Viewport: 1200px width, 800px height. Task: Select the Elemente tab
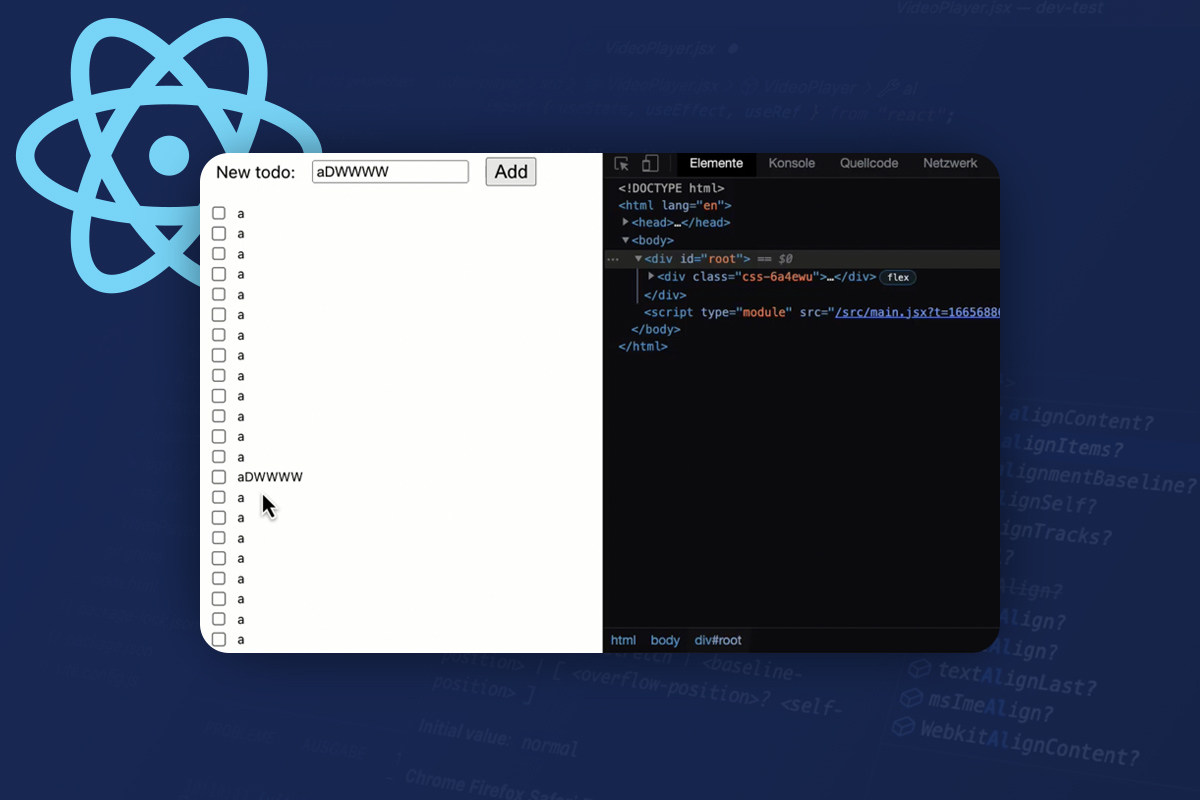click(x=716, y=163)
